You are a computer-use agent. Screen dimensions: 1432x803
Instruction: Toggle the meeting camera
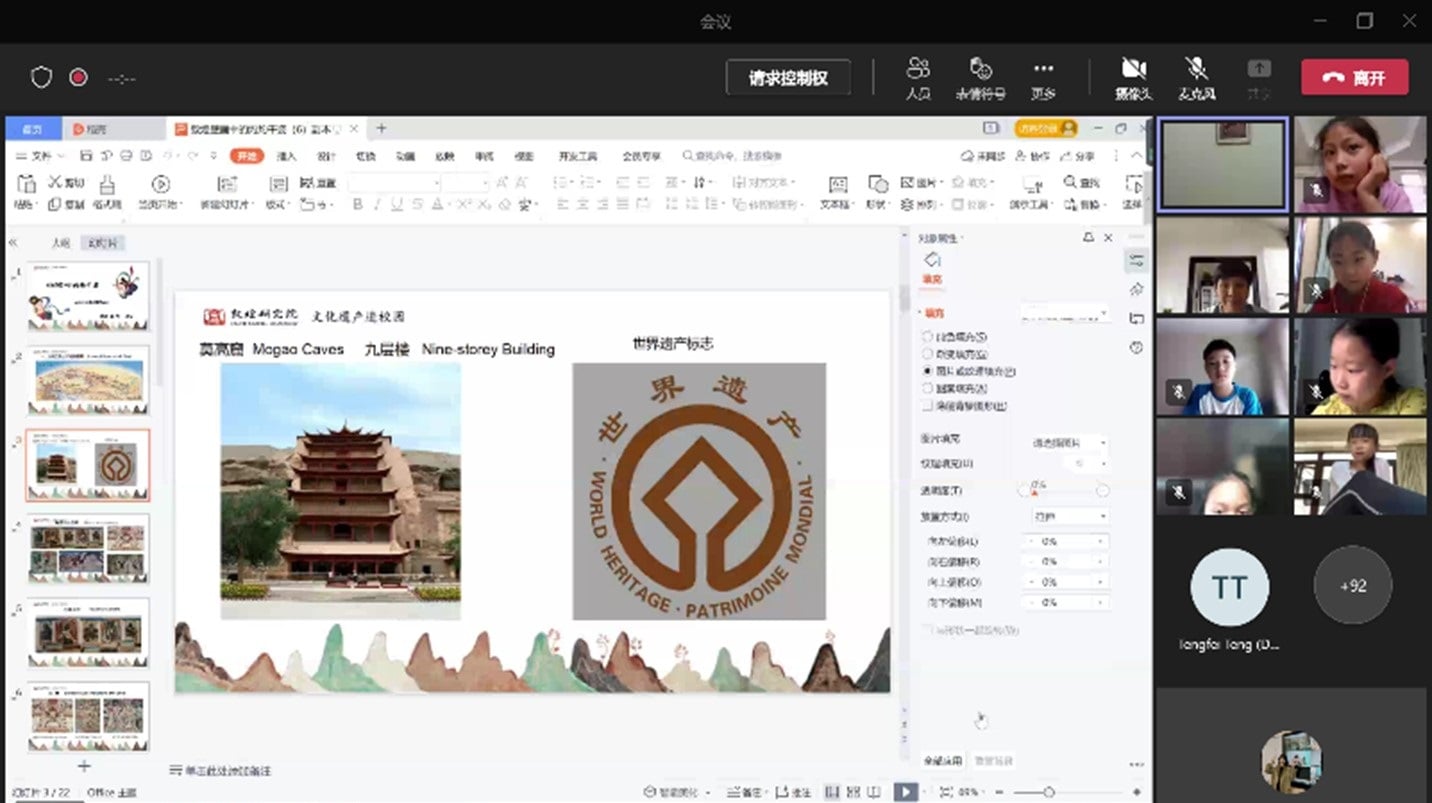click(x=1134, y=77)
